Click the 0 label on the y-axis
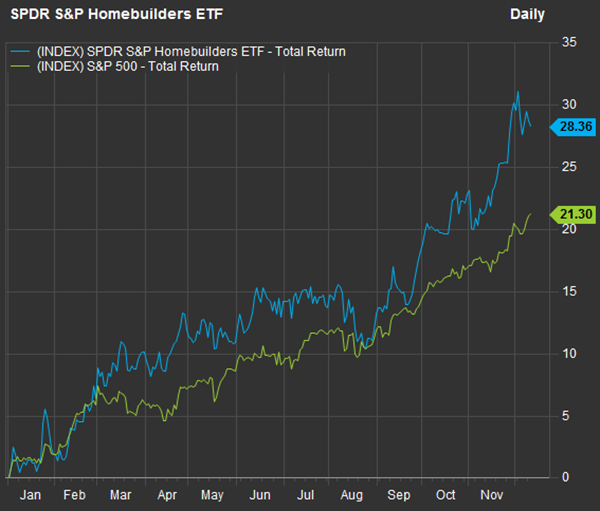The width and height of the screenshot is (600, 511). click(566, 477)
